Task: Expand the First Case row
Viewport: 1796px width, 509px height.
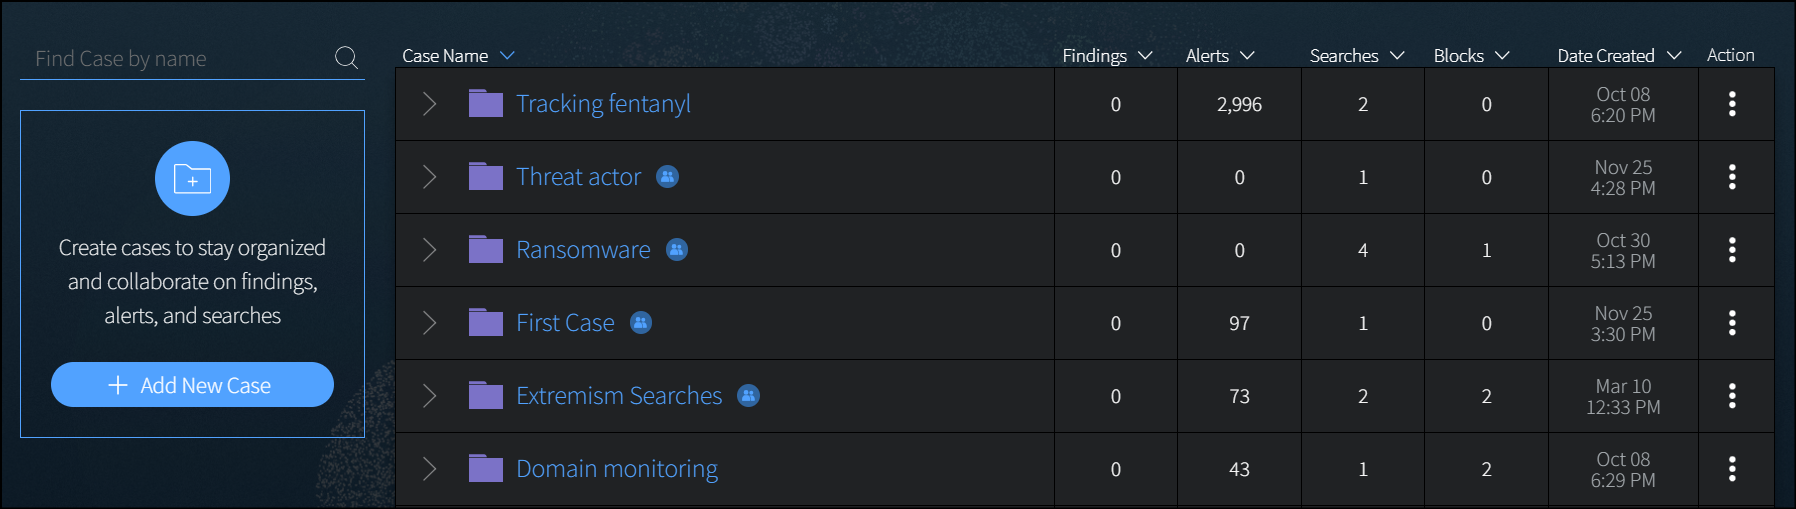Action: [430, 323]
